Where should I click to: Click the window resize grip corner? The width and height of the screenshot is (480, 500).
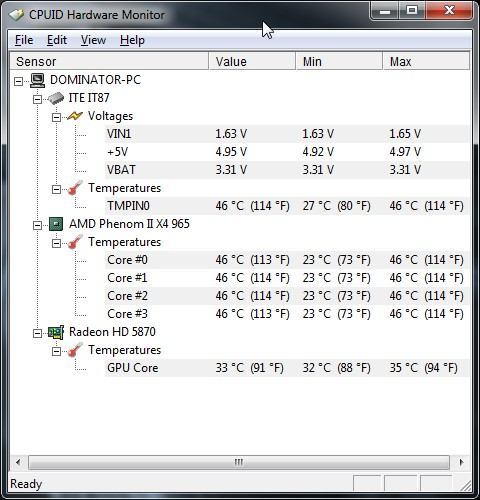coord(465,485)
